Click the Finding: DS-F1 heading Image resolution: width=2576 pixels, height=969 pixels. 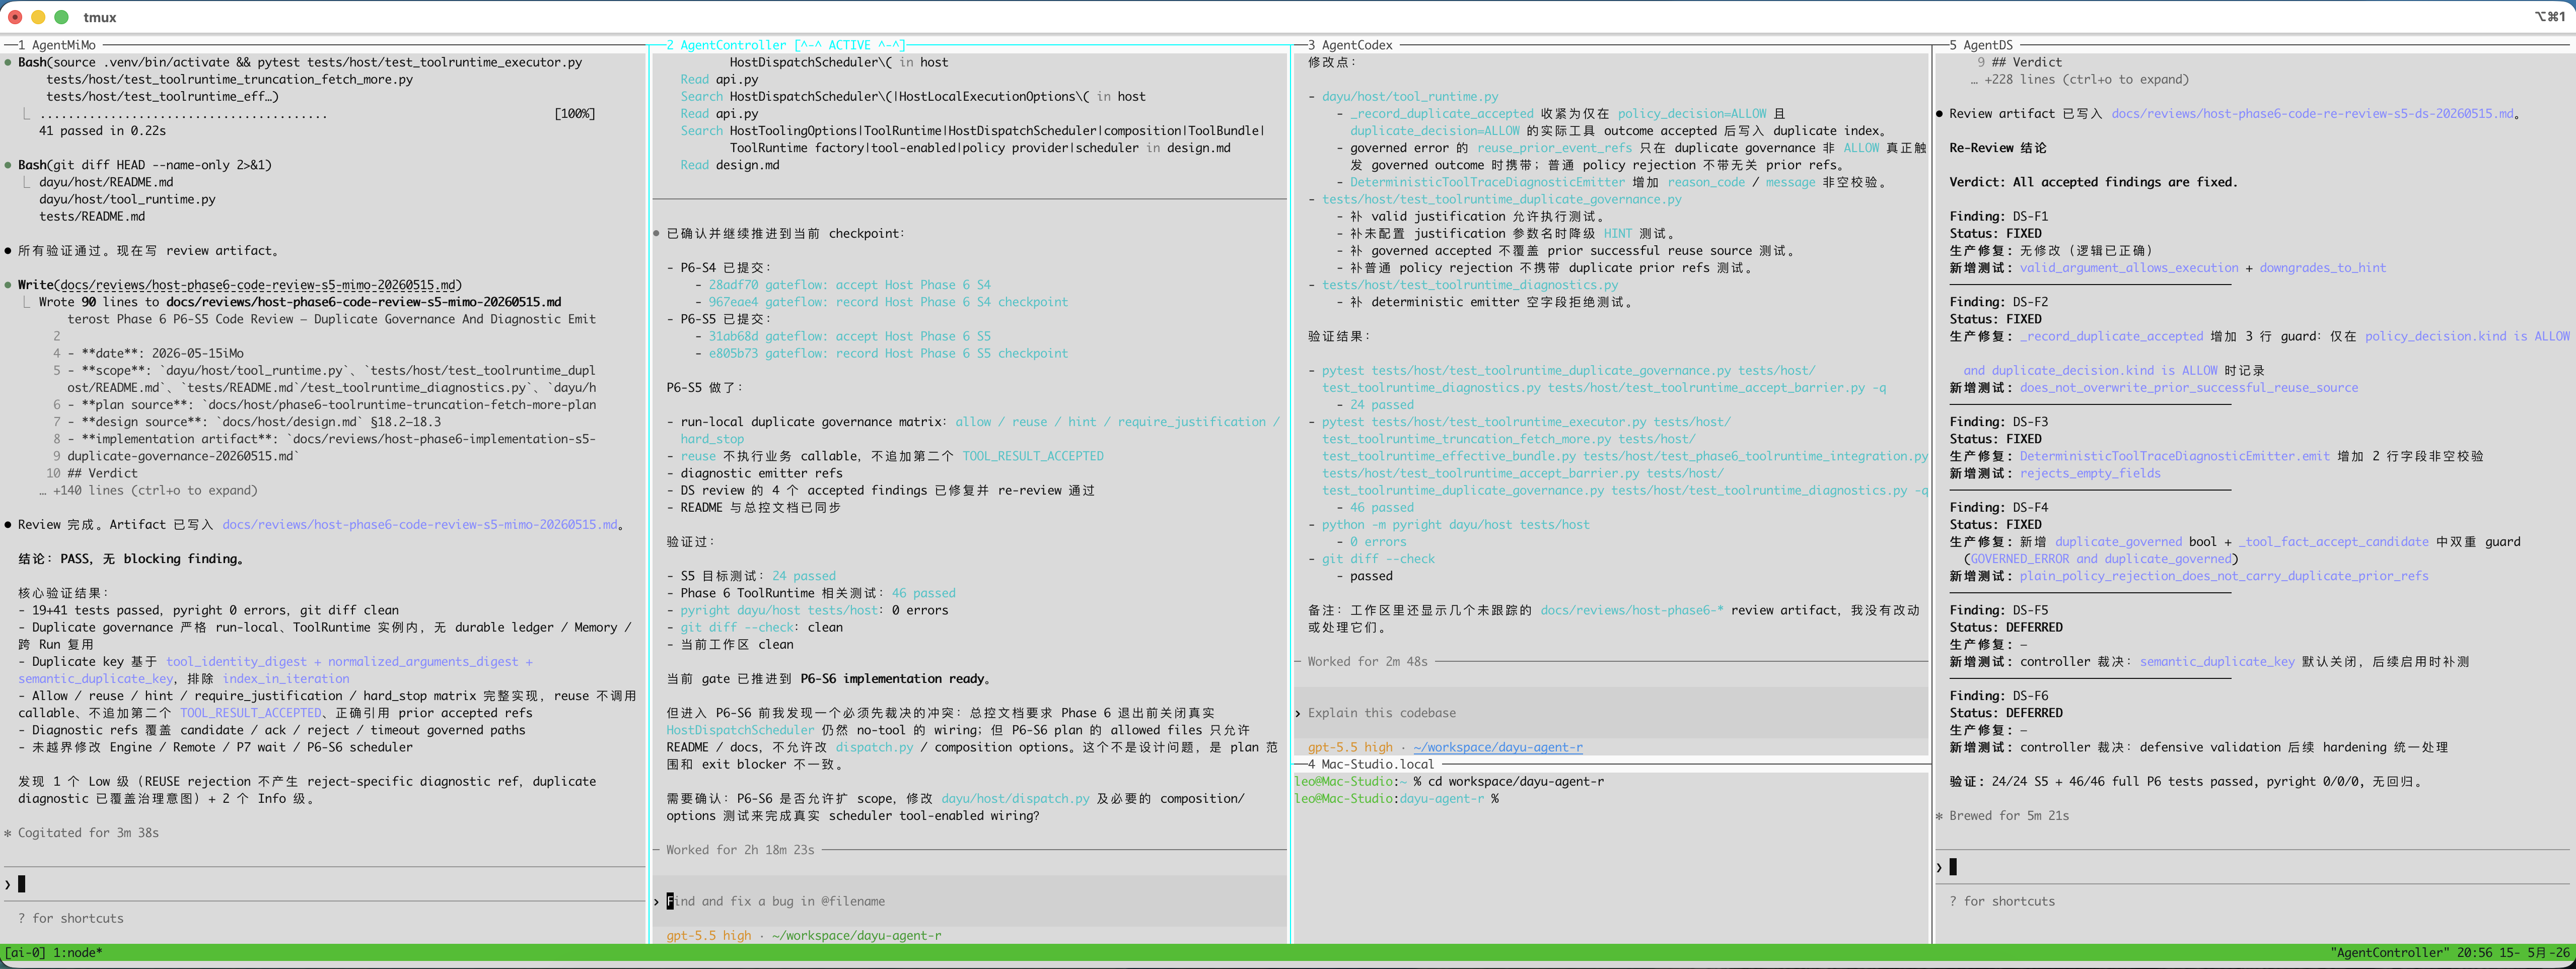[x=1998, y=217]
